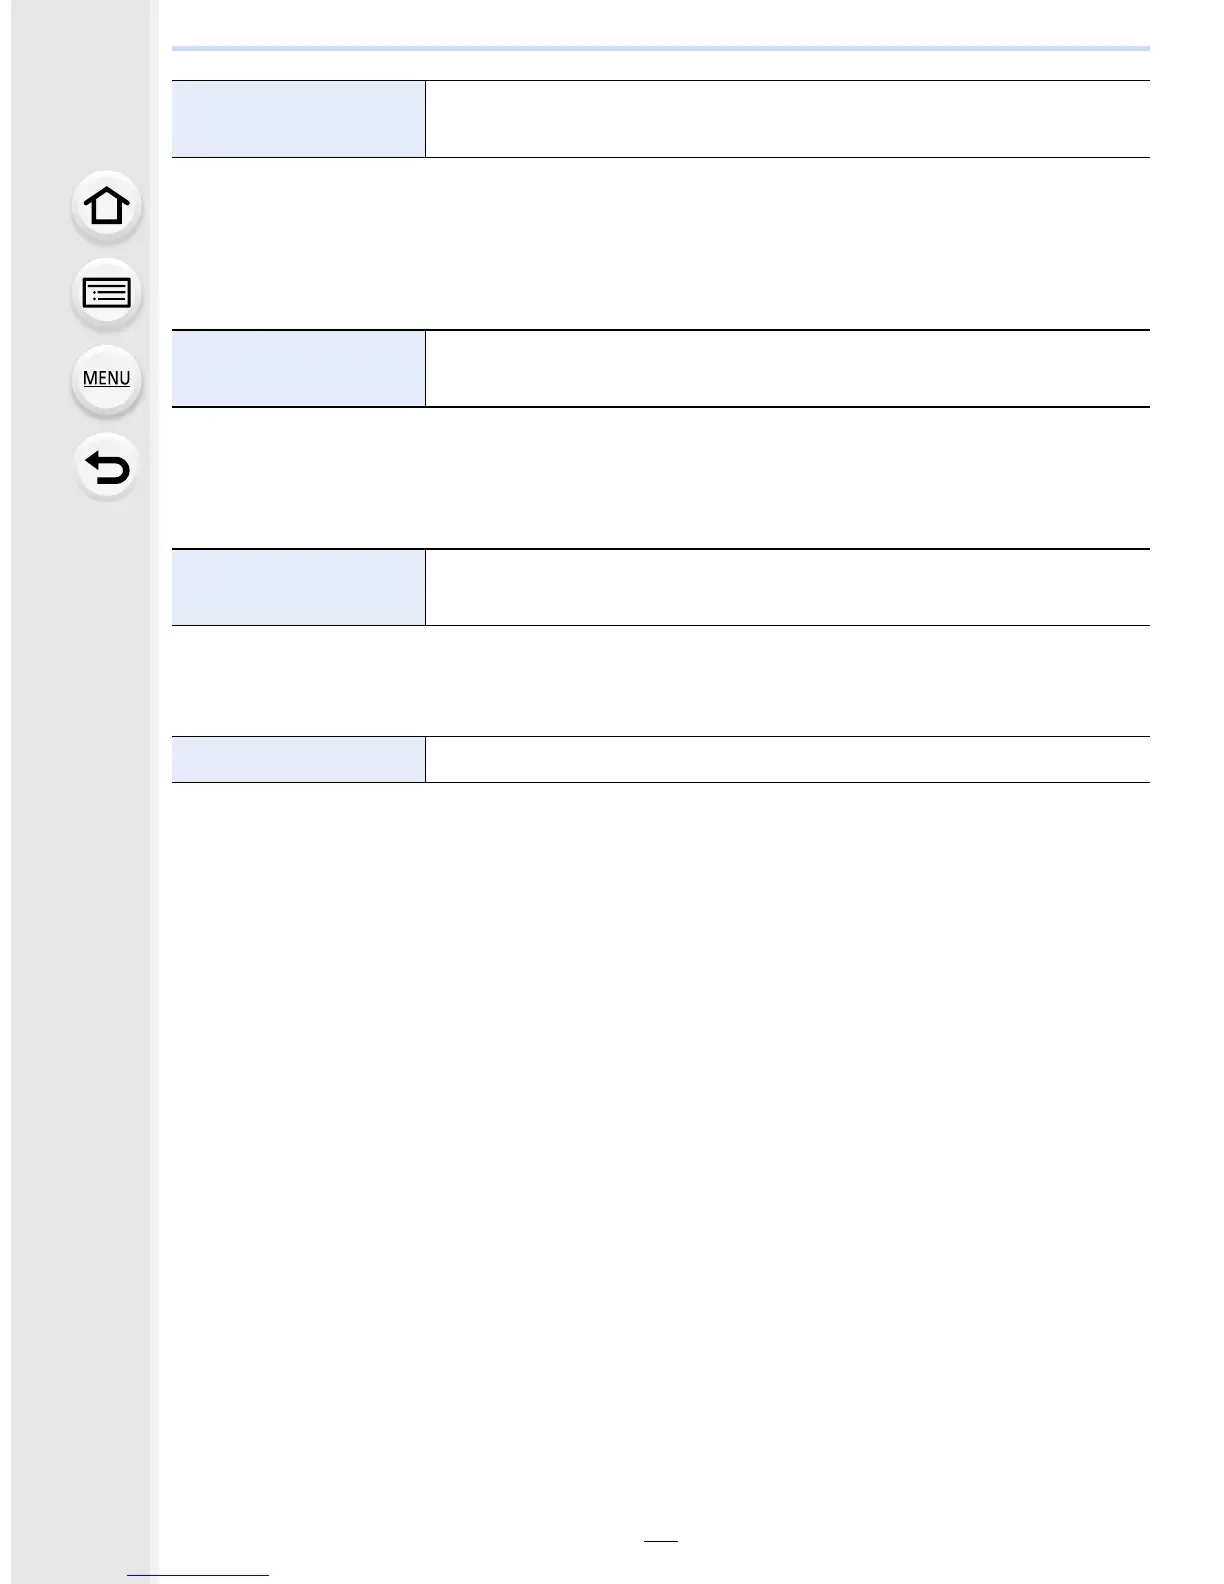Open the MENU list button
Viewport: 1224px width, 1584px height.
(x=107, y=379)
